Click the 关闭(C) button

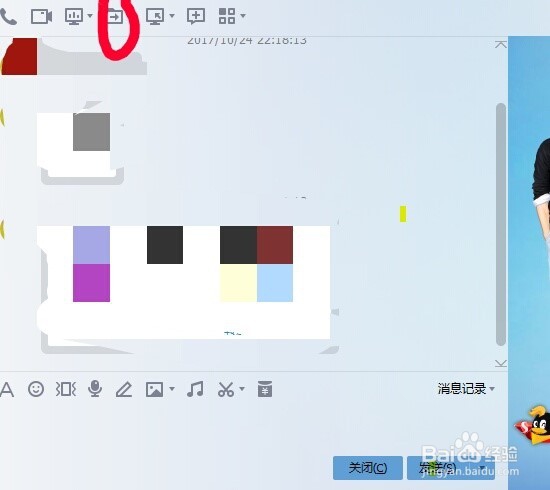point(368,468)
